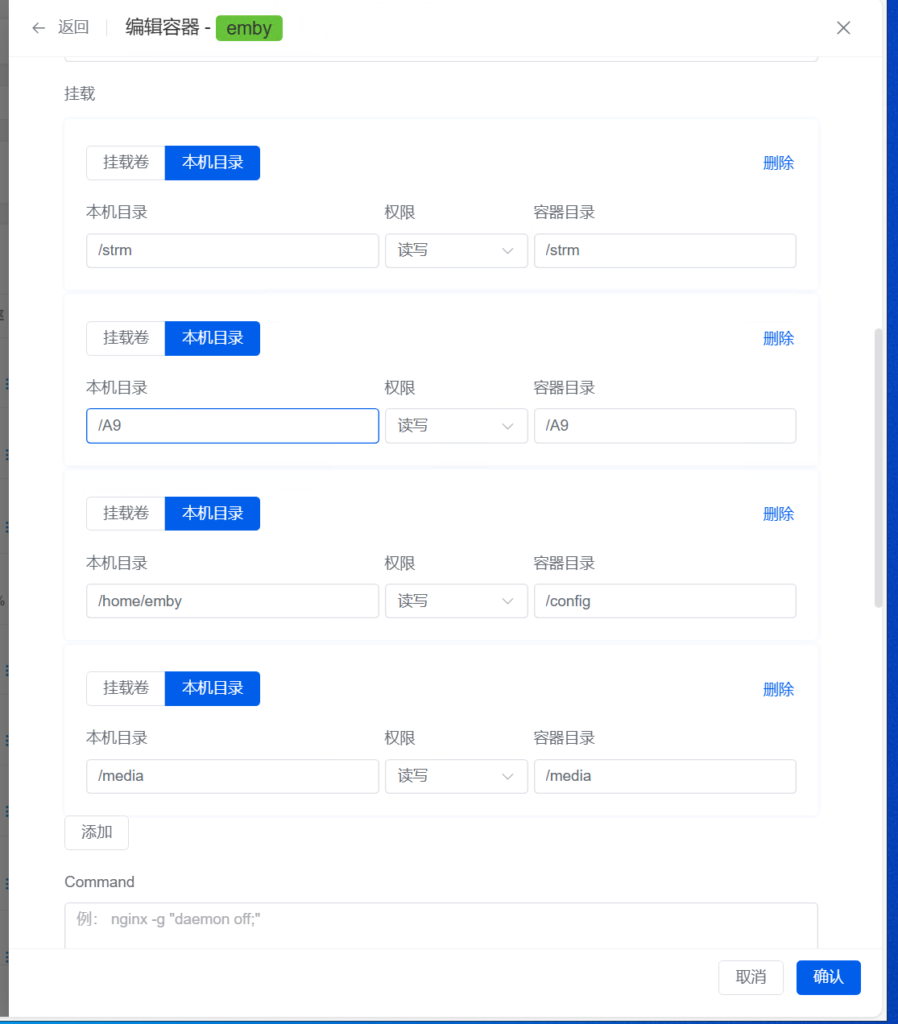This screenshot has width=898, height=1024.
Task: Select 挂载卷 tab in the /A9 mount
Action: click(125, 338)
